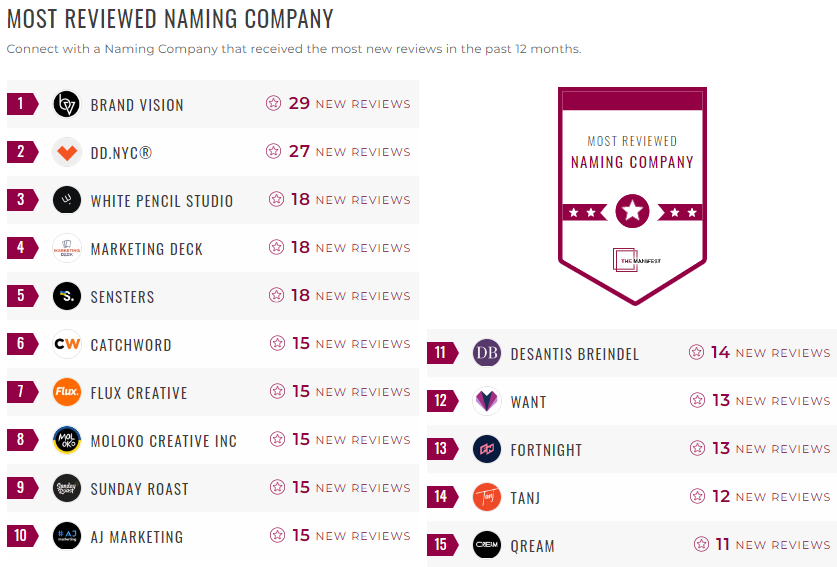
Task: Click the Flux Creative orange logo
Action: [x=67, y=392]
